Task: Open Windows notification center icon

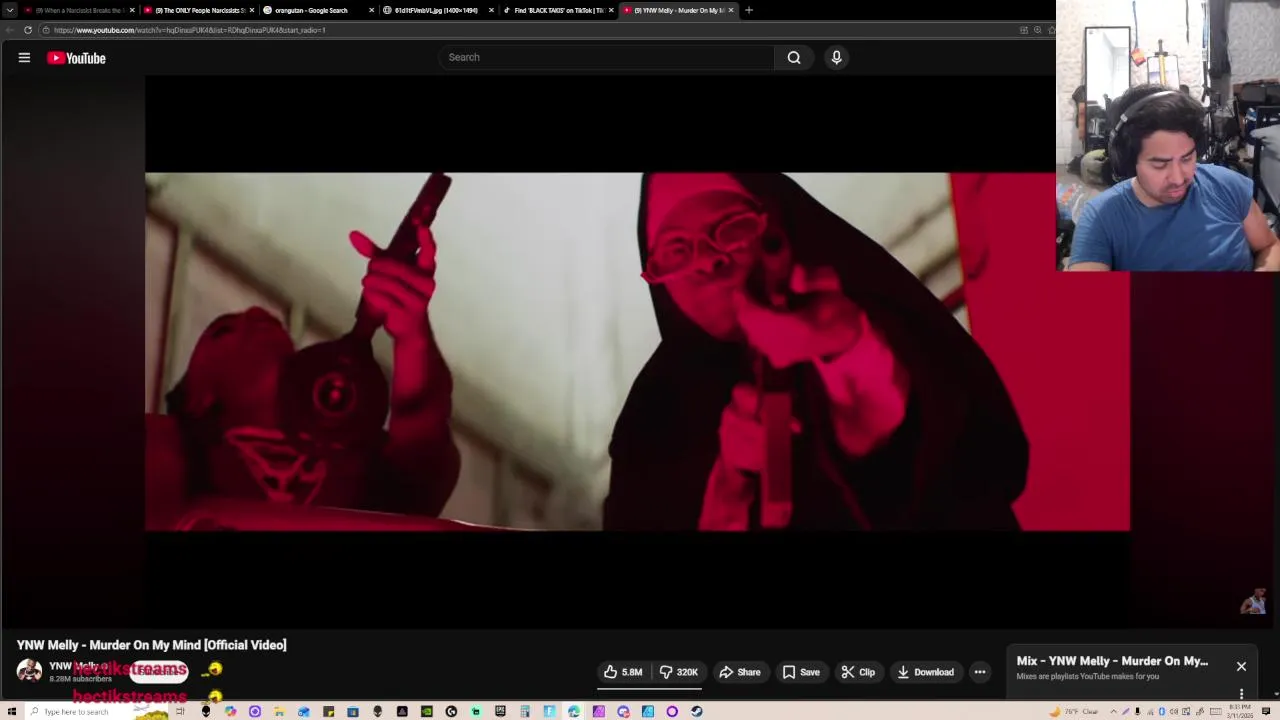Action: point(1266,711)
